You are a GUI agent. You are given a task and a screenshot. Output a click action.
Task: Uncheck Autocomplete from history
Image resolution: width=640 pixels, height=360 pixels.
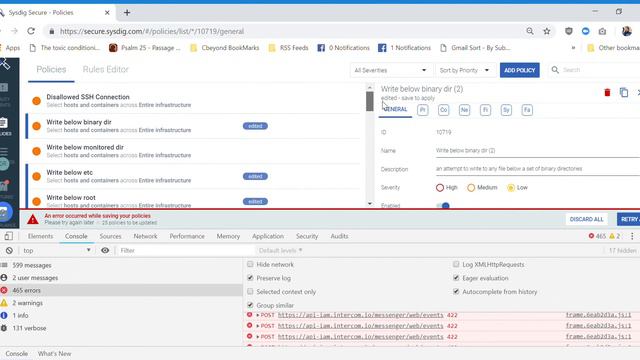point(456,291)
